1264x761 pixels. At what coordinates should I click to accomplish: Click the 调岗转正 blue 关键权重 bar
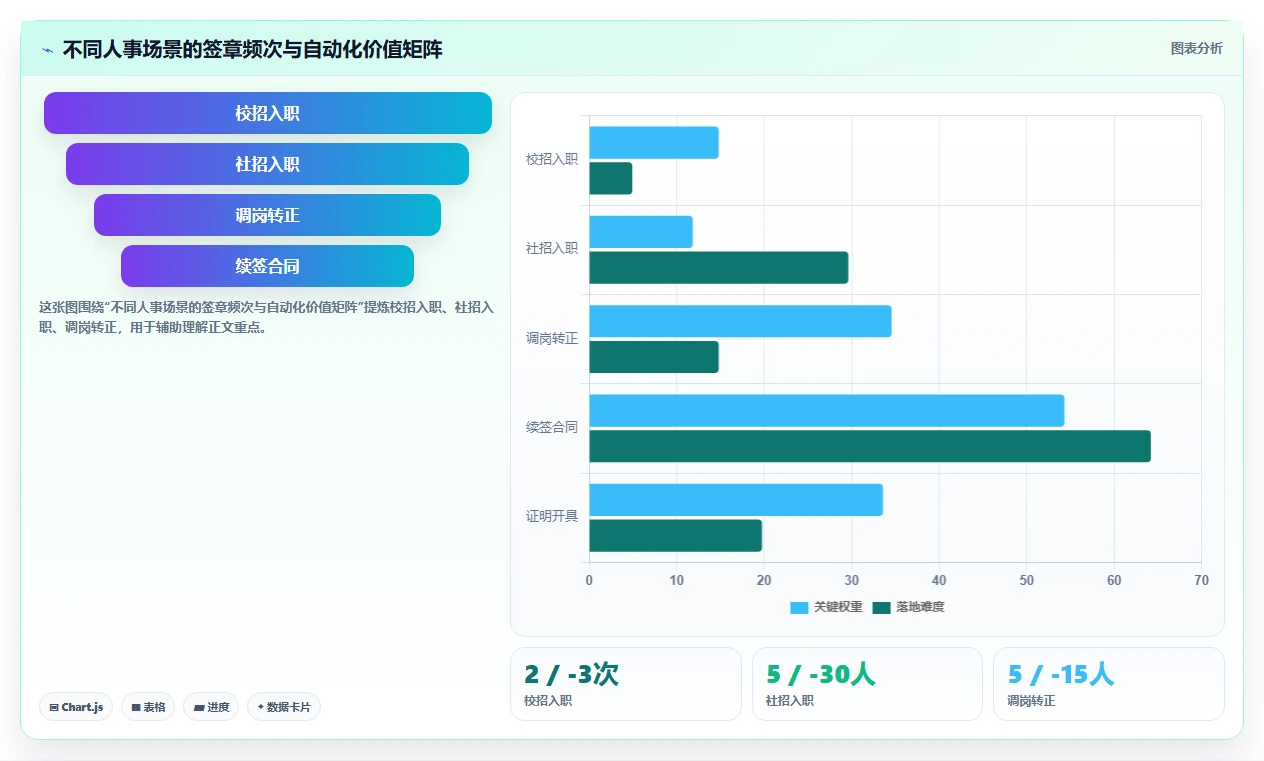(x=740, y=321)
